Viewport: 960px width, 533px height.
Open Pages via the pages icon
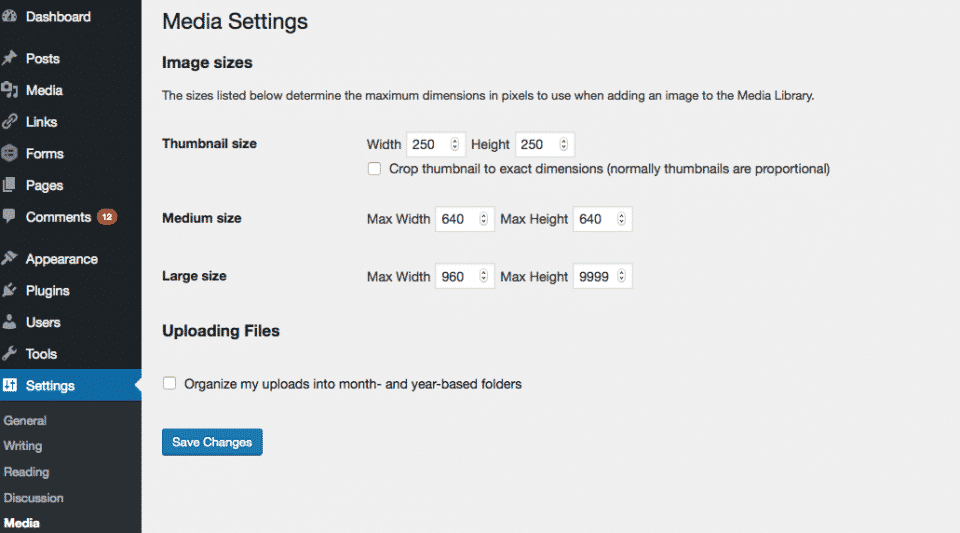point(9,185)
